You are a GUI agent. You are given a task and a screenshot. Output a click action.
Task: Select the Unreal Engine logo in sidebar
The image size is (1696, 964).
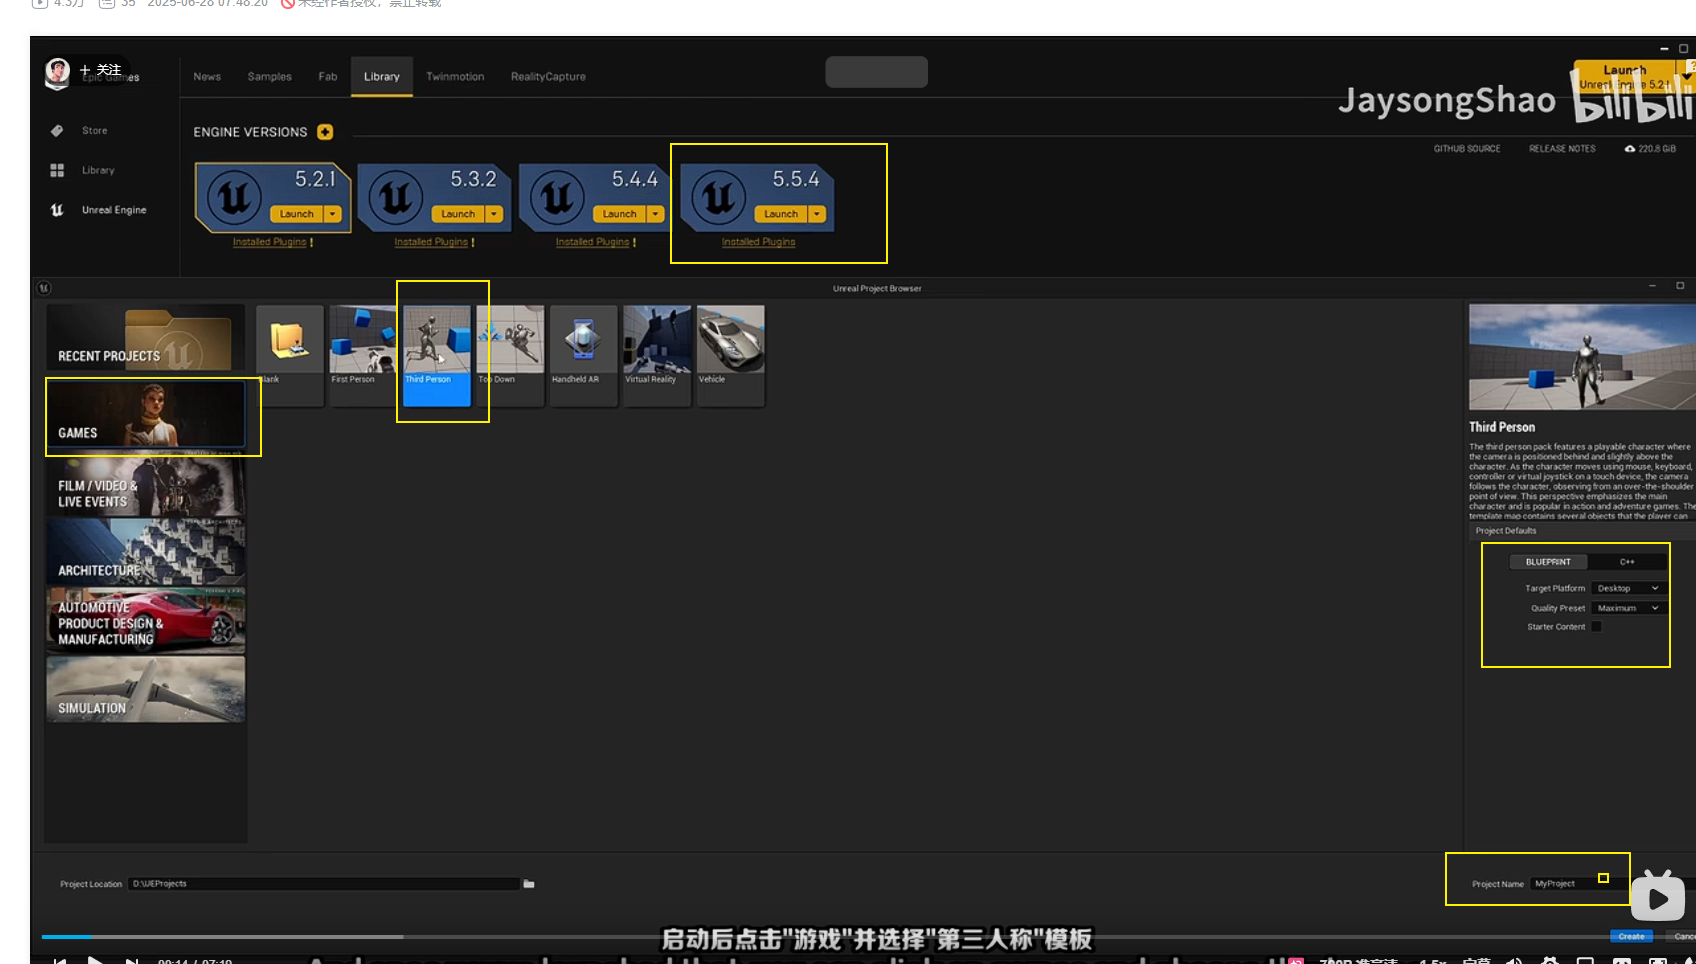click(x=57, y=210)
